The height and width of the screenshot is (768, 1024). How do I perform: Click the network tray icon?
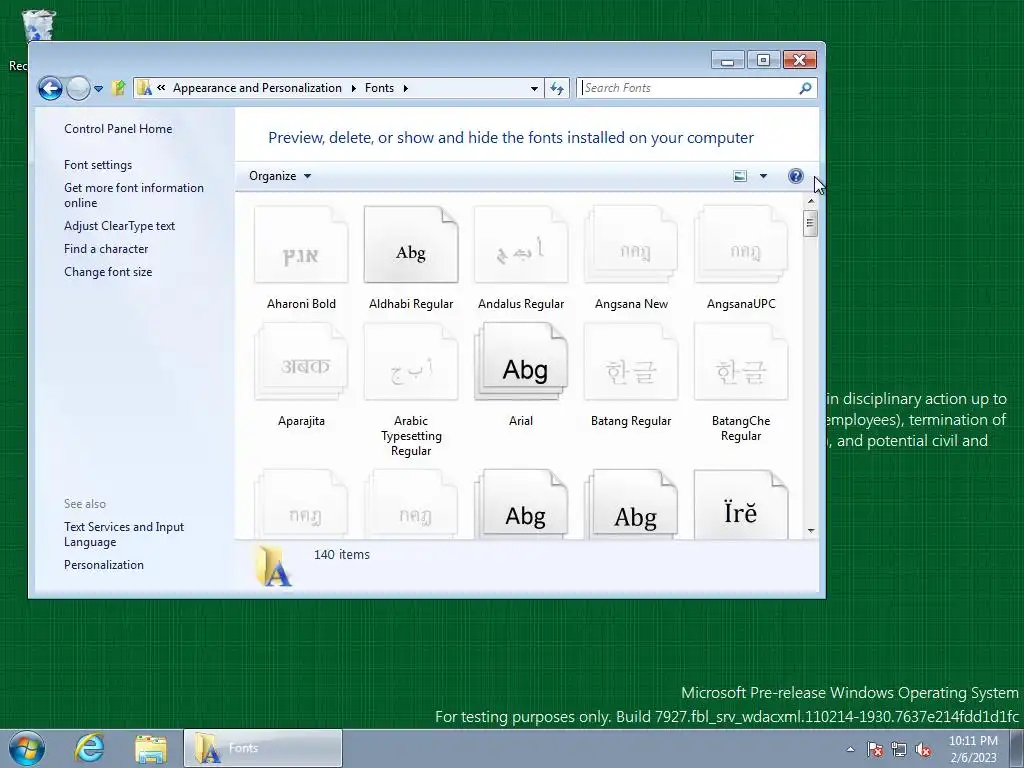point(899,749)
